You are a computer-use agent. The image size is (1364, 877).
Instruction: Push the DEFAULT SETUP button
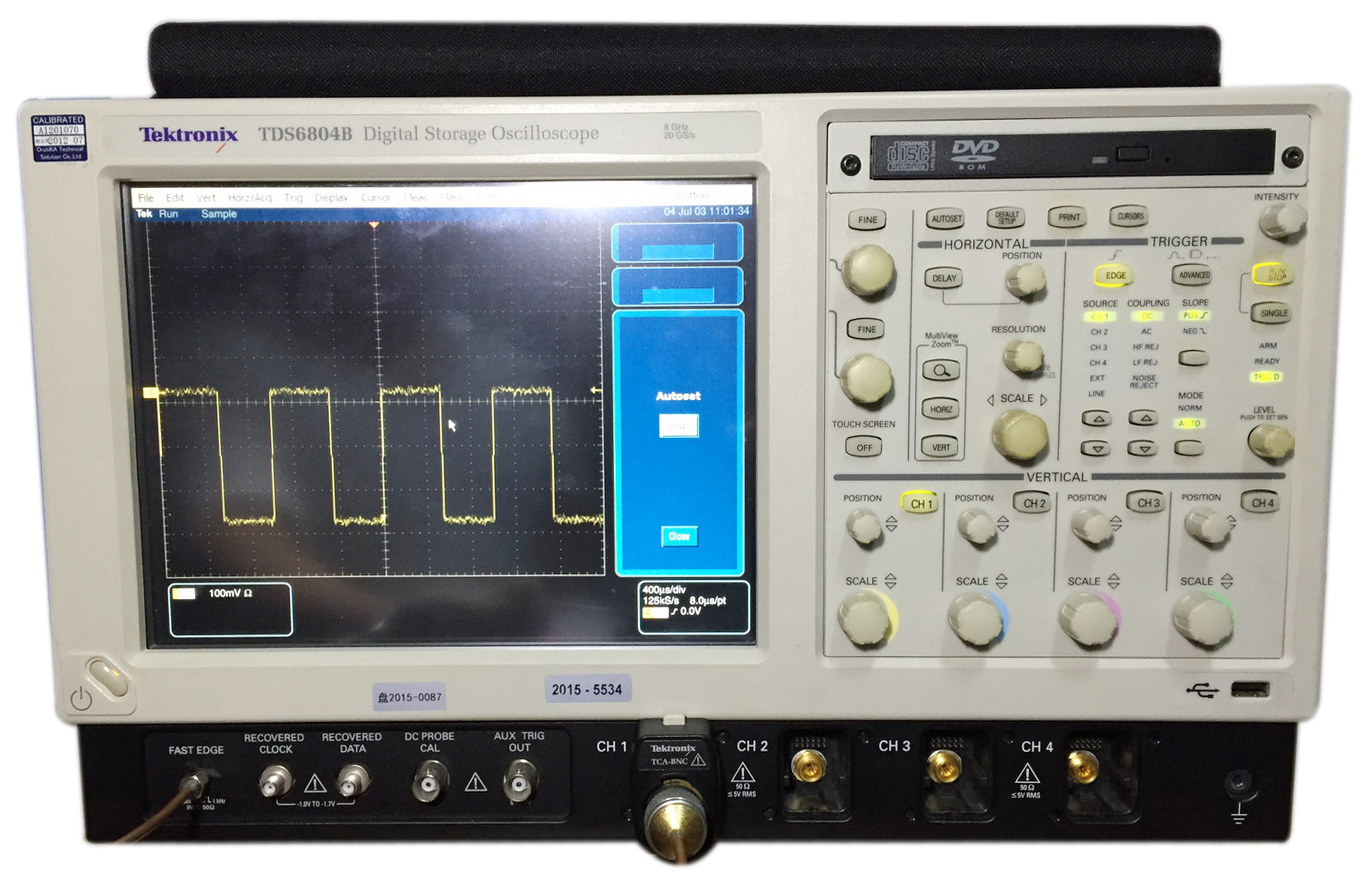[1005, 217]
